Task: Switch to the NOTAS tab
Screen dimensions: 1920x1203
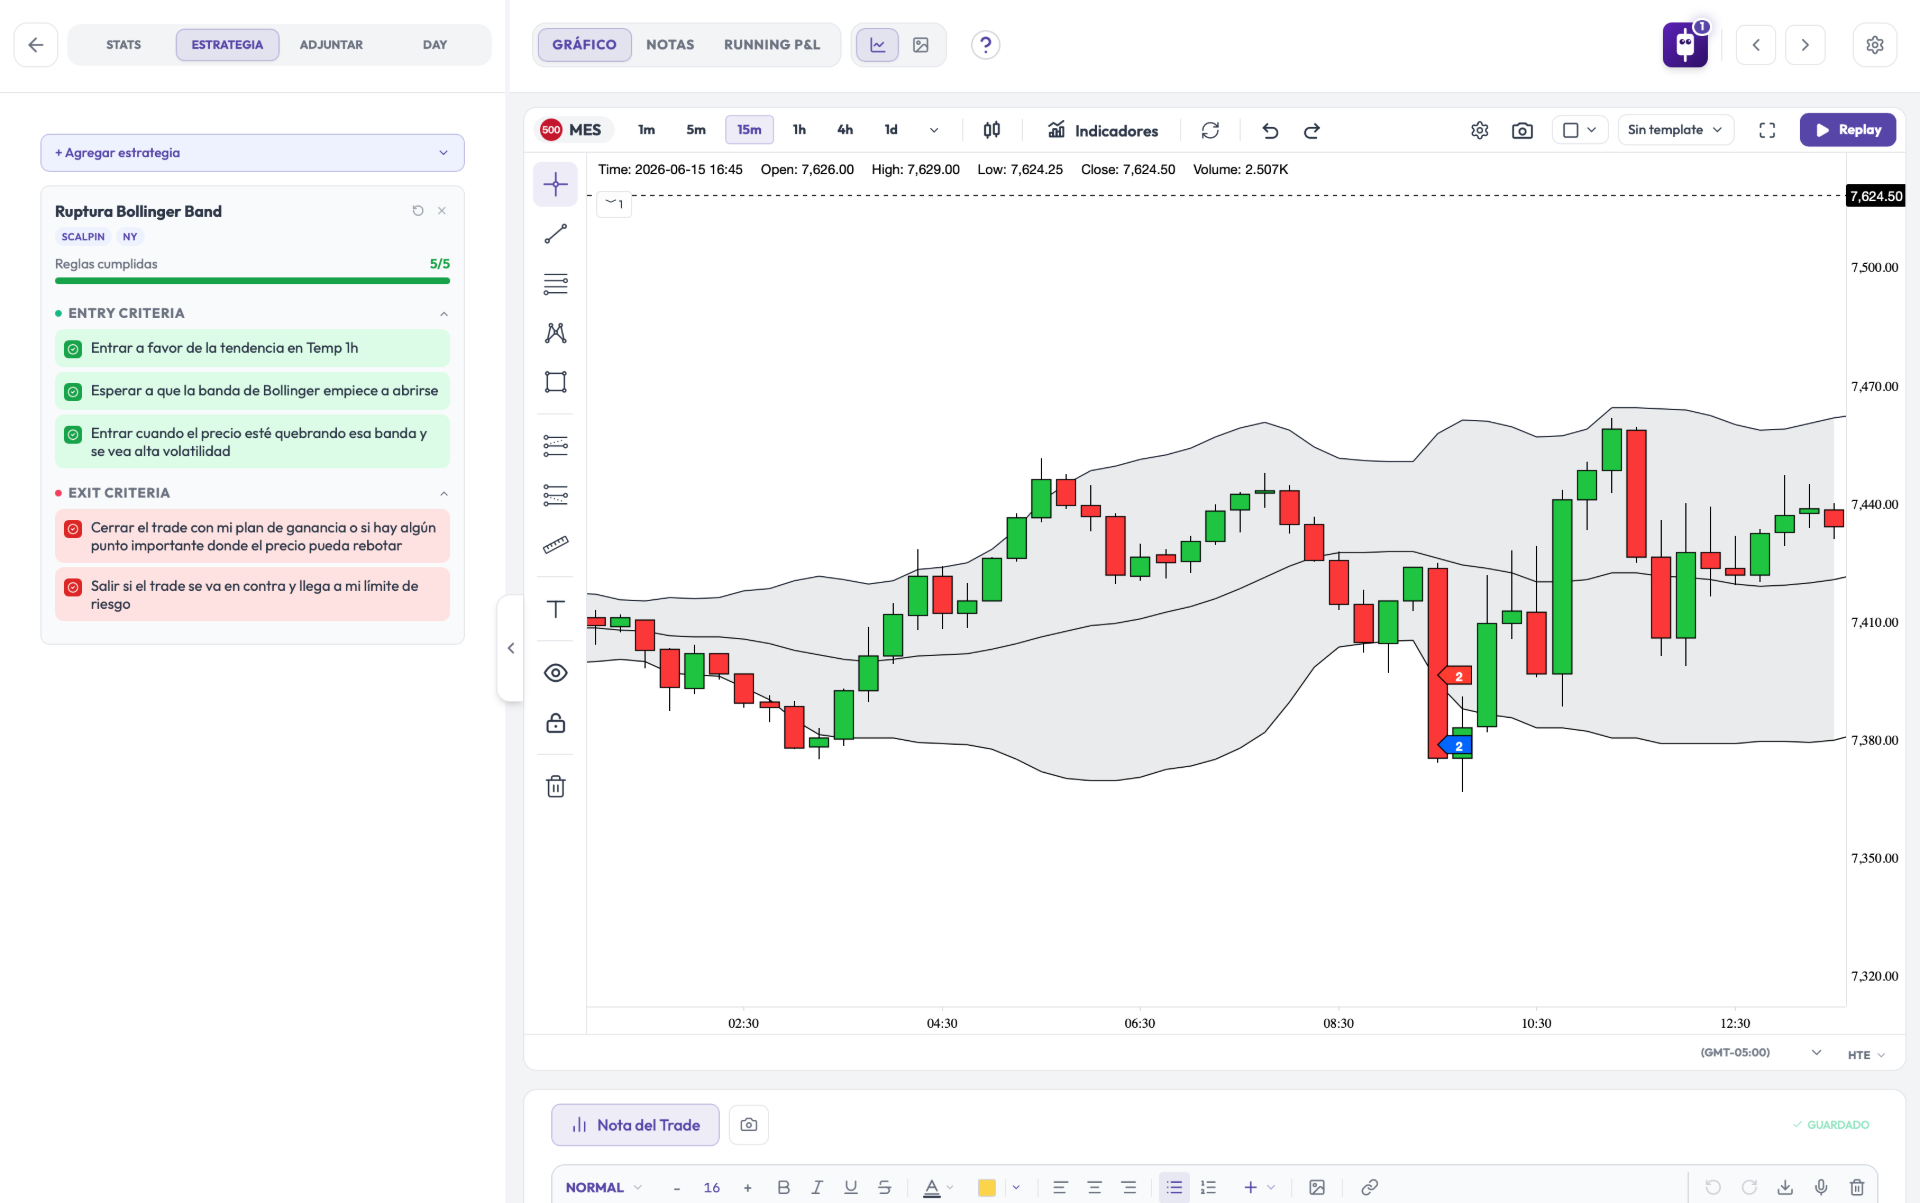Action: [670, 45]
